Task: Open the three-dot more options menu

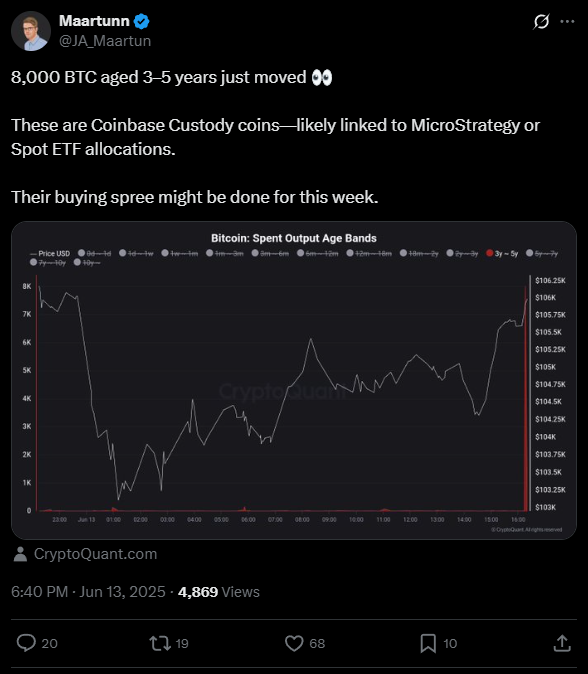Action: (x=567, y=21)
